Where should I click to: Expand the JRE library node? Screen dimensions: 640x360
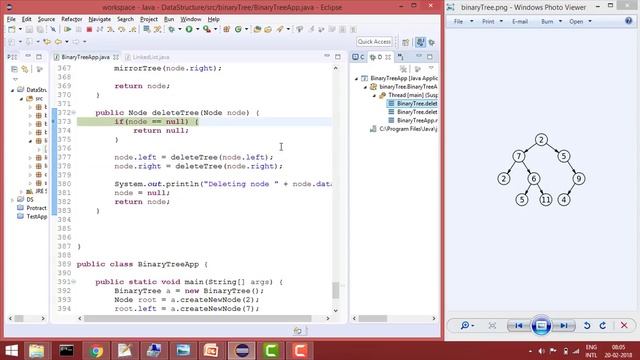coord(22,191)
